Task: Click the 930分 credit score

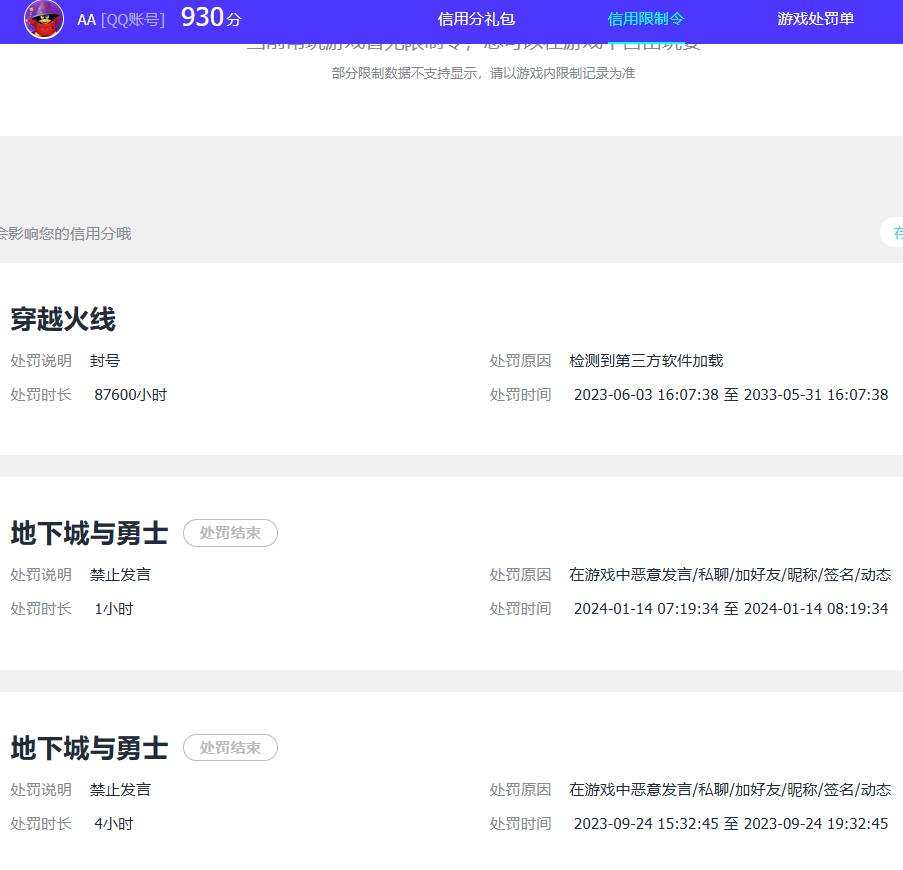Action: pos(211,18)
